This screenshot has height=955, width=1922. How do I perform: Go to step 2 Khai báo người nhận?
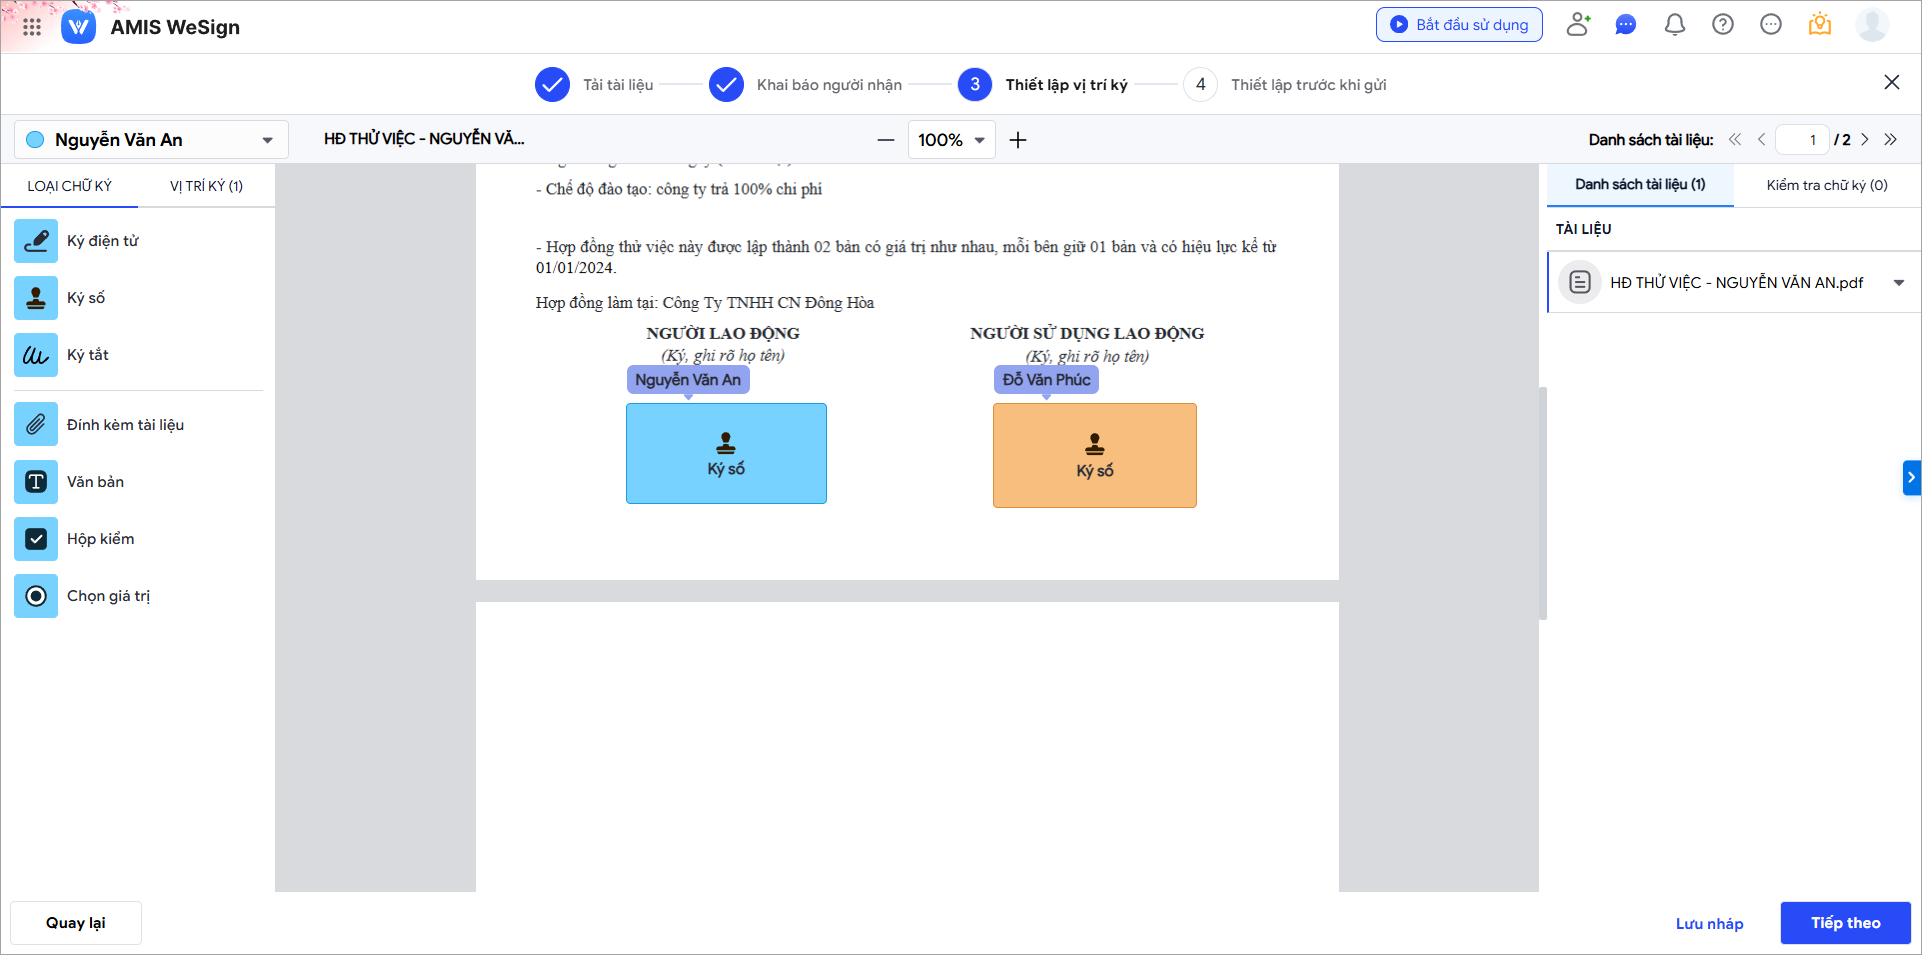[805, 85]
